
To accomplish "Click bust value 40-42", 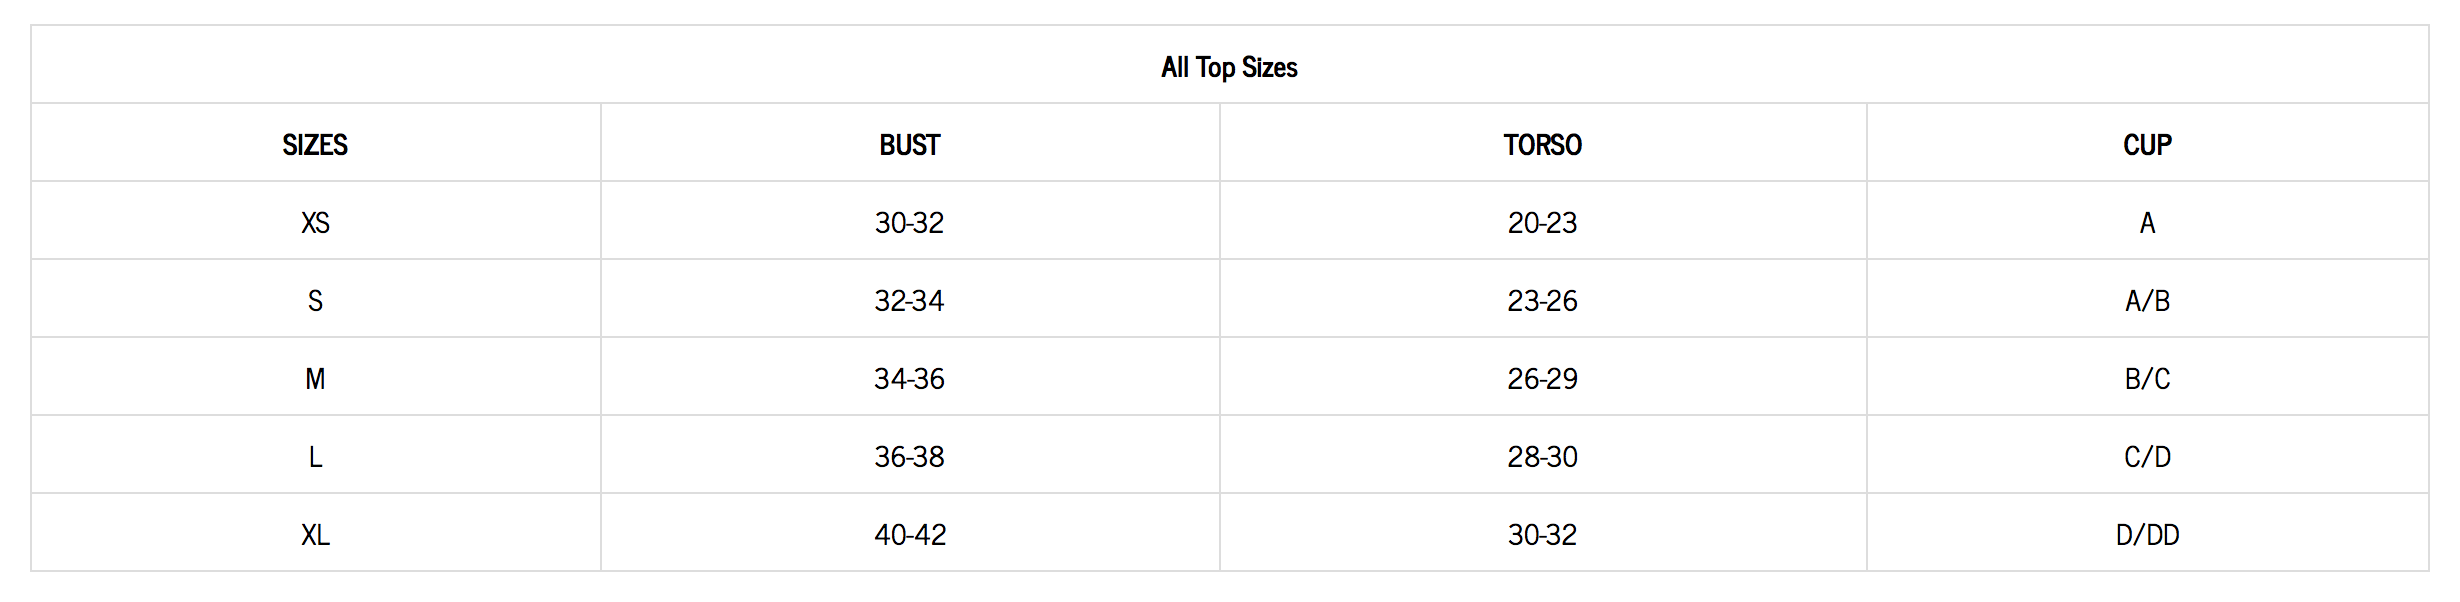I will click(910, 535).
